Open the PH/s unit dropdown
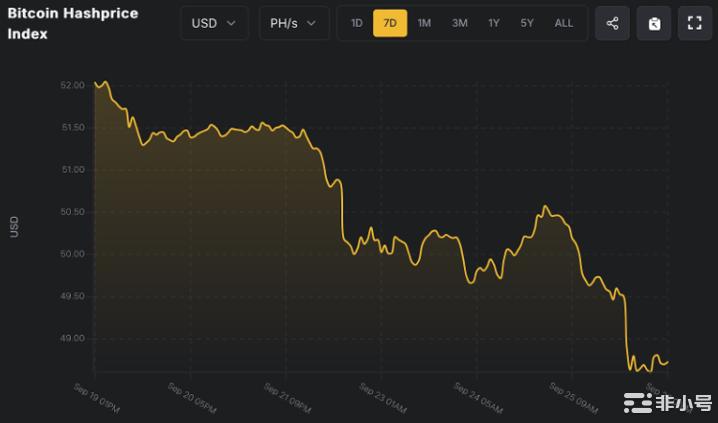Image resolution: width=718 pixels, height=423 pixels. click(294, 23)
